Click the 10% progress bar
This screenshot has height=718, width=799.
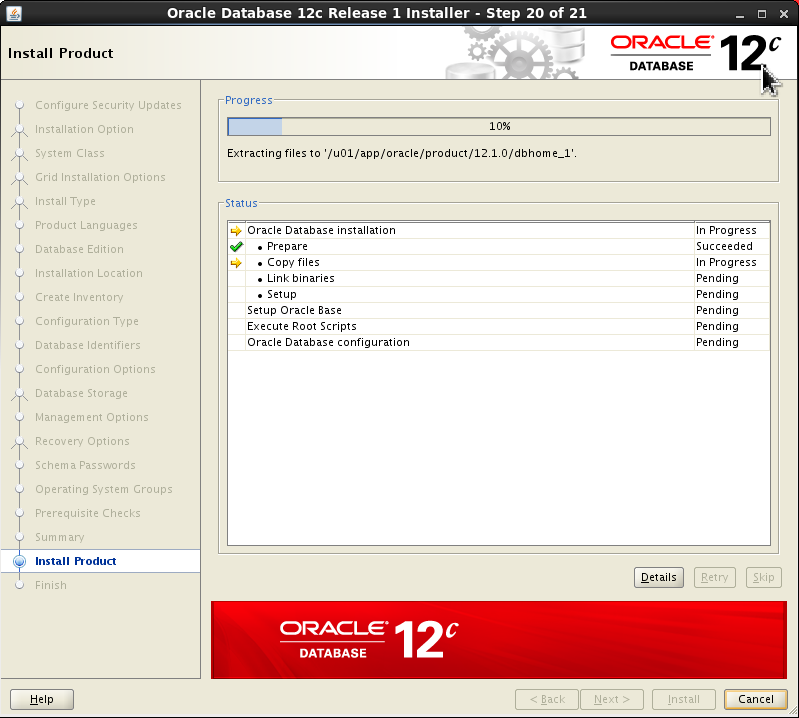tap(499, 126)
